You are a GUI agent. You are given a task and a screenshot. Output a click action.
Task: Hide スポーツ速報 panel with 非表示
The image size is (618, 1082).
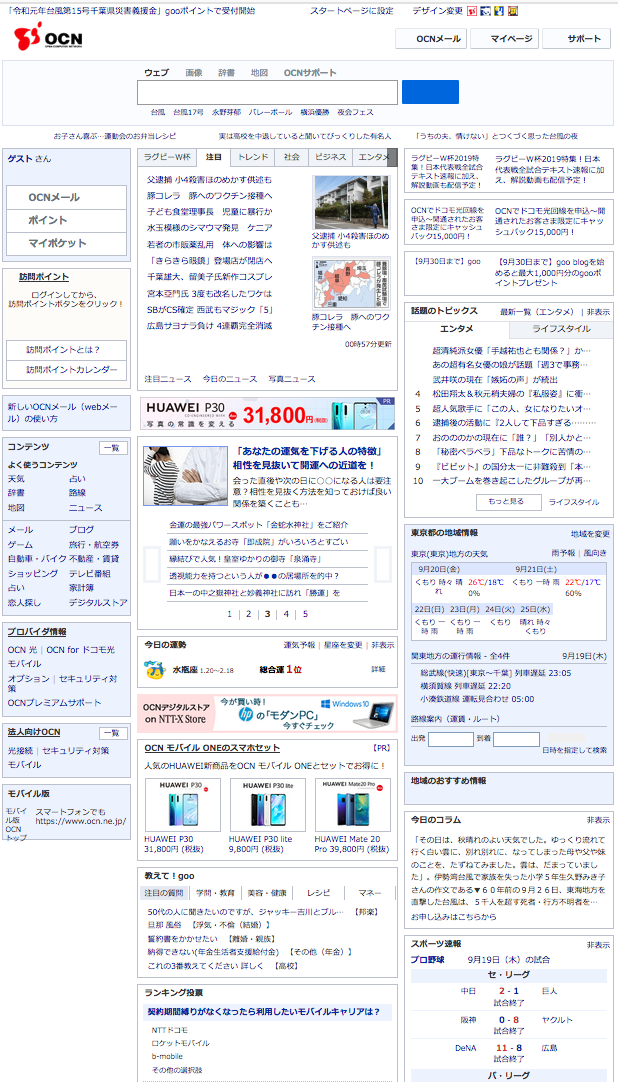click(x=598, y=944)
